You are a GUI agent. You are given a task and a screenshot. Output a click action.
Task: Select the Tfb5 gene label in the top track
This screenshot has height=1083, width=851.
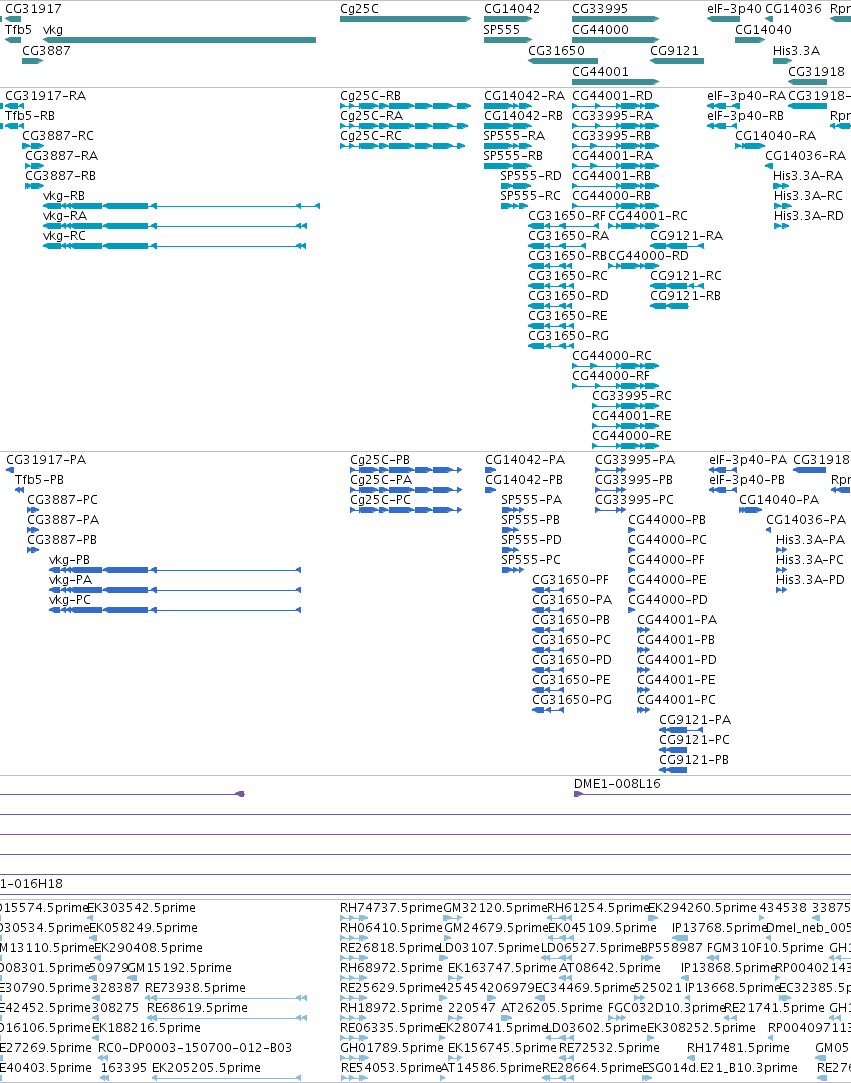coord(19,30)
